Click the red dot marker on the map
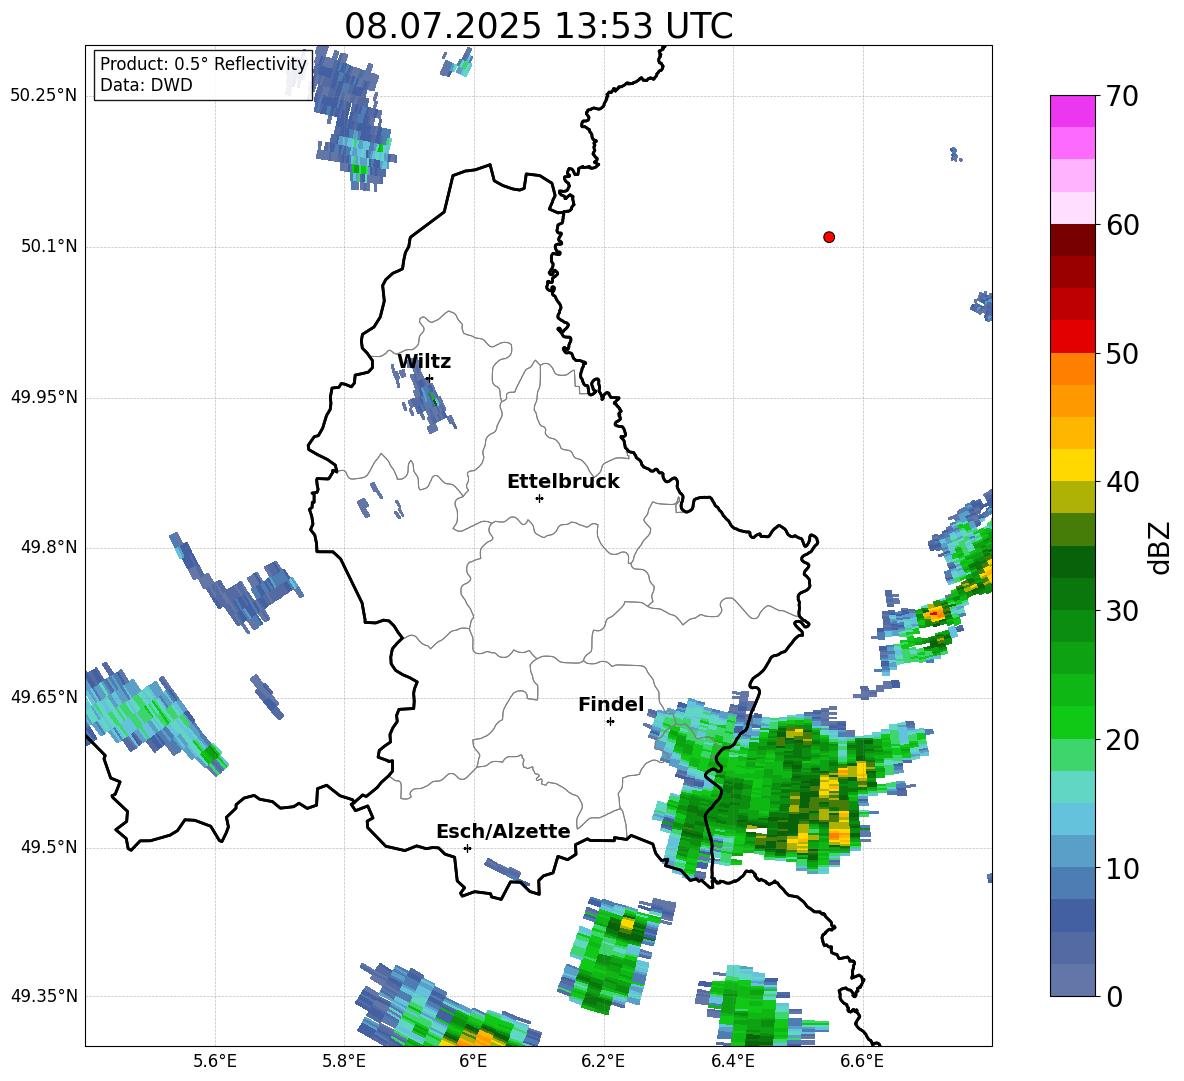Screen dimensions: 1184x1081 (829, 237)
